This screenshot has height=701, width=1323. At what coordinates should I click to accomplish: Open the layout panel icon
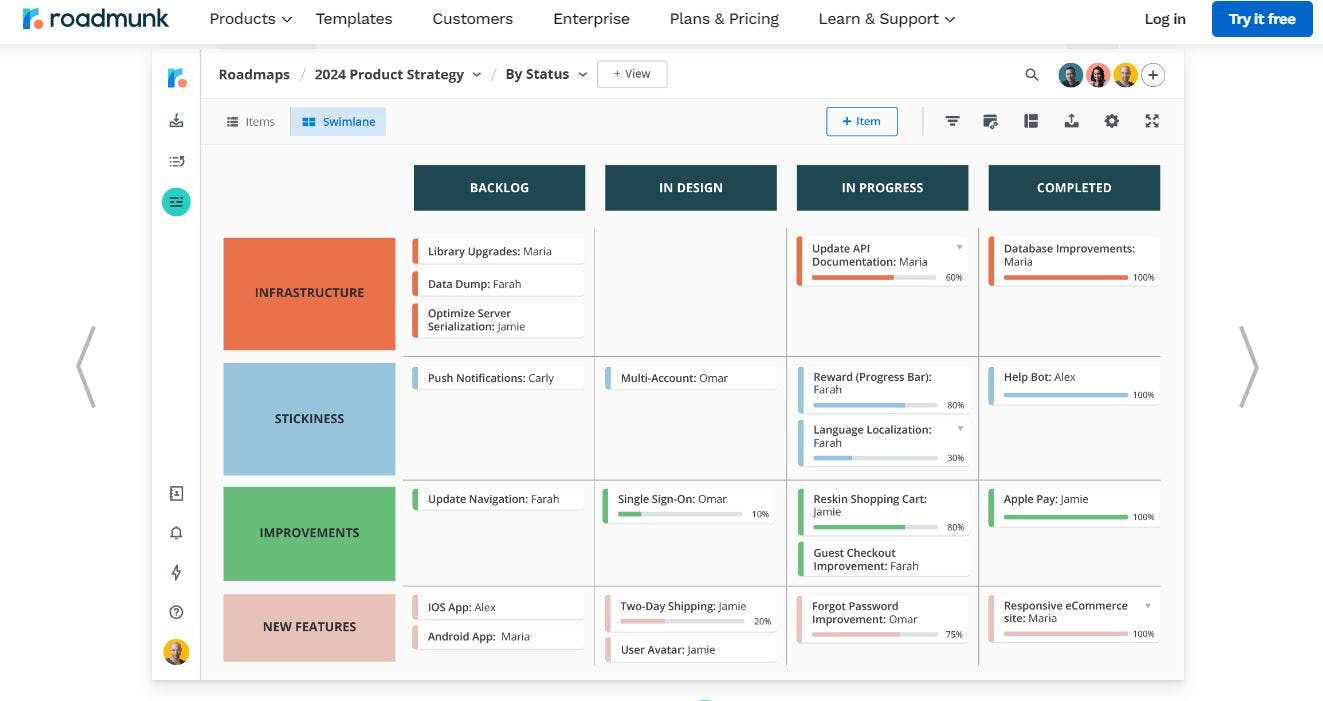(x=1031, y=121)
